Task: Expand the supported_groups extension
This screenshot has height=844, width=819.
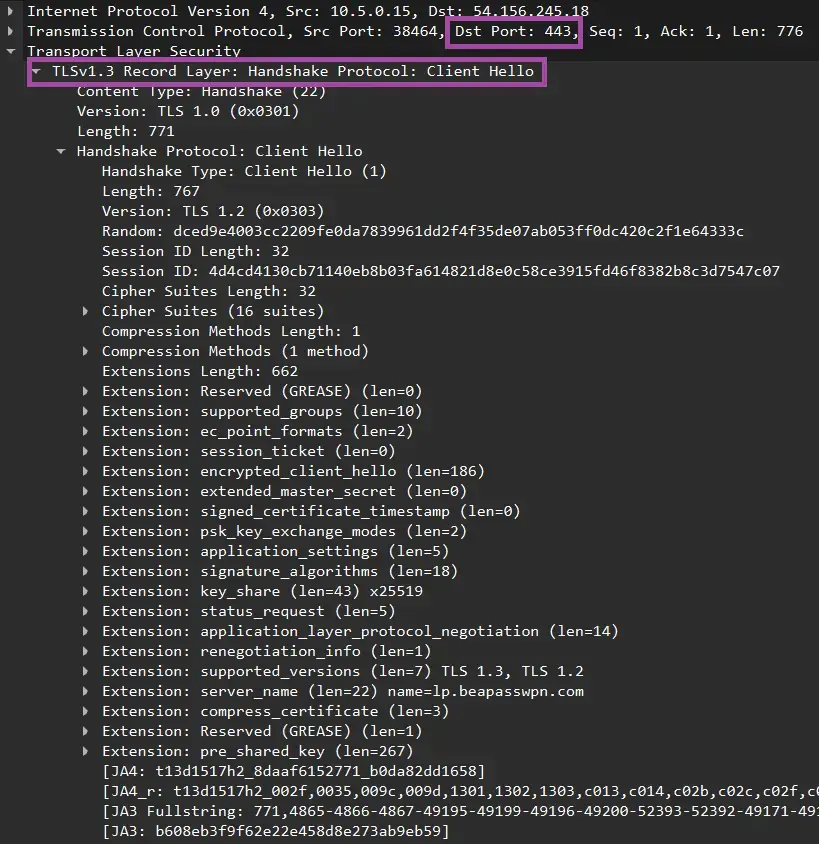Action: pos(85,411)
